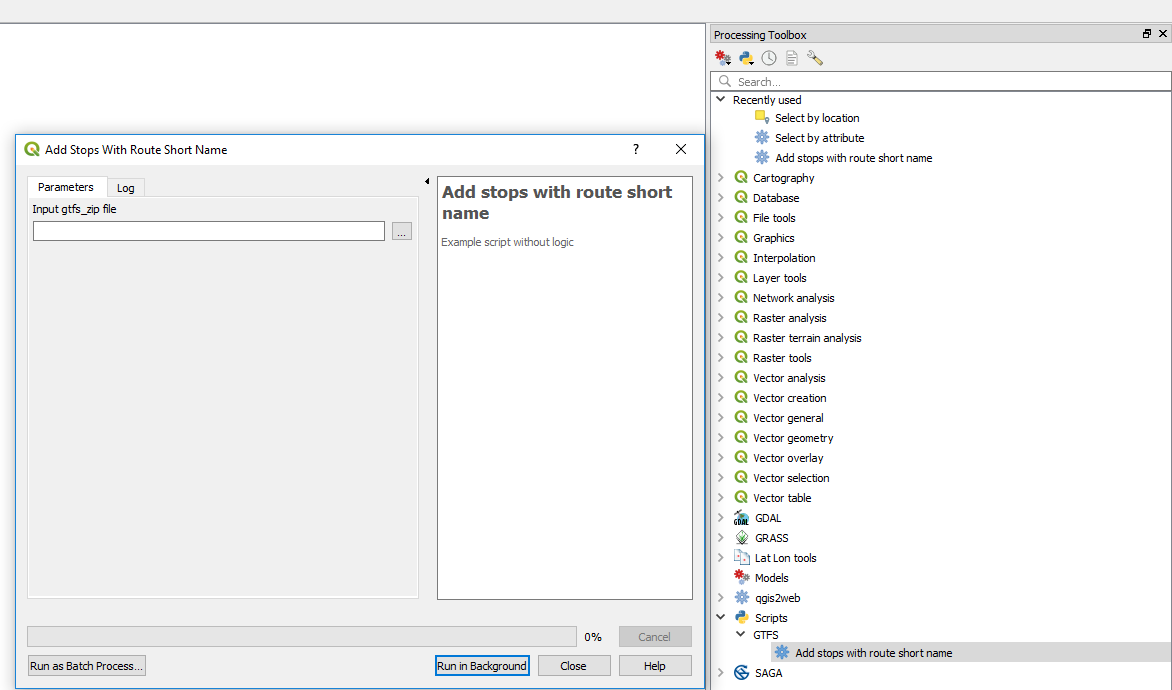Collapse the Recently used section
This screenshot has height=690, width=1172.
tap(720, 100)
